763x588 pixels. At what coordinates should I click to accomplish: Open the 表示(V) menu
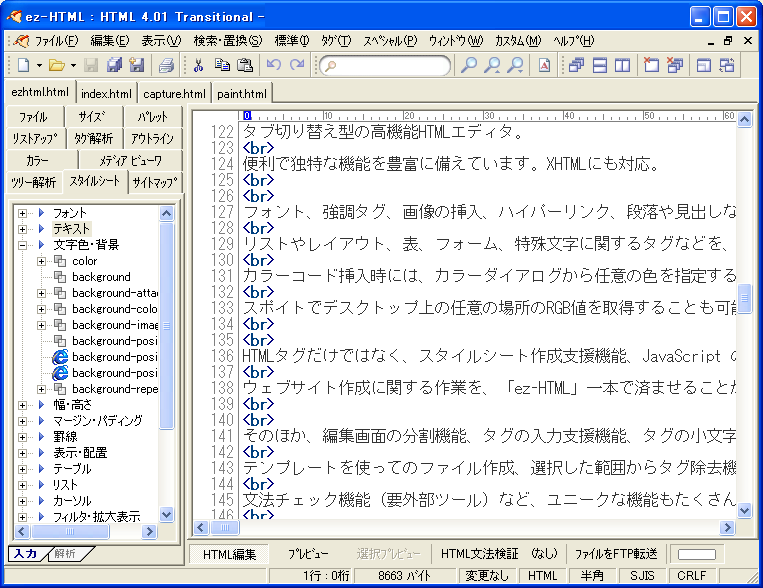[161, 41]
